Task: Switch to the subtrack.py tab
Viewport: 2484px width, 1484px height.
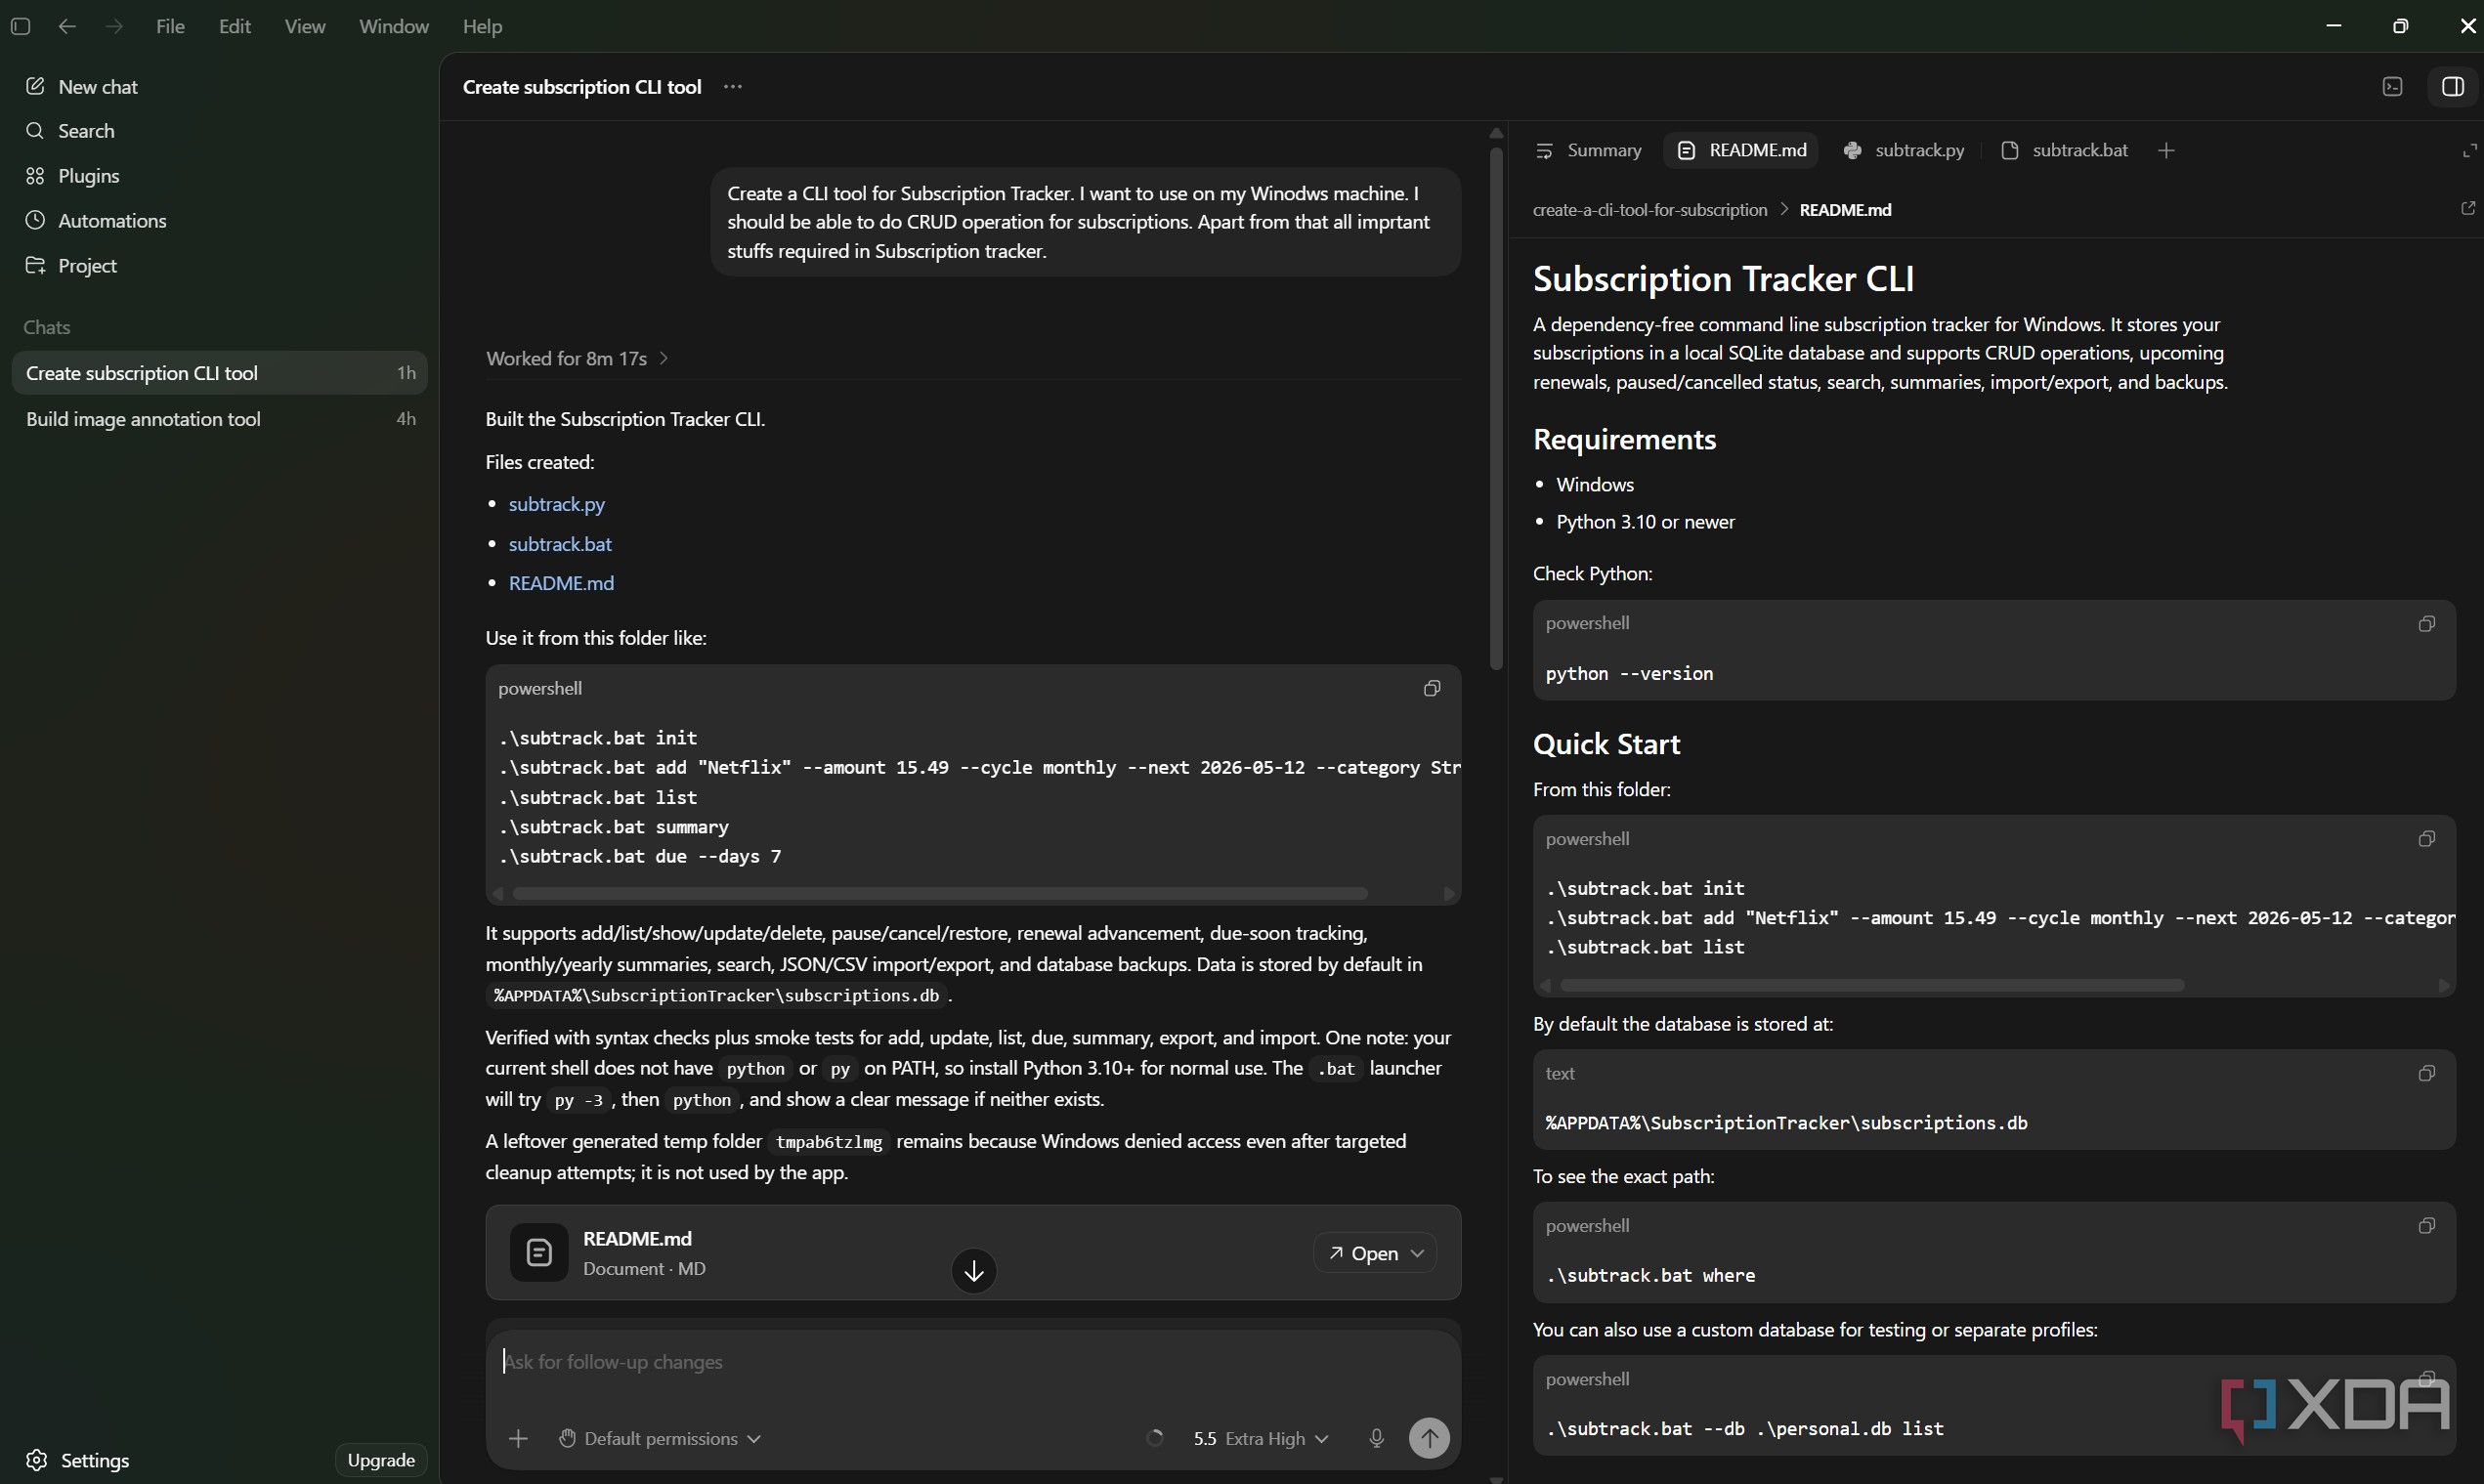Action: pyautogui.click(x=1903, y=150)
